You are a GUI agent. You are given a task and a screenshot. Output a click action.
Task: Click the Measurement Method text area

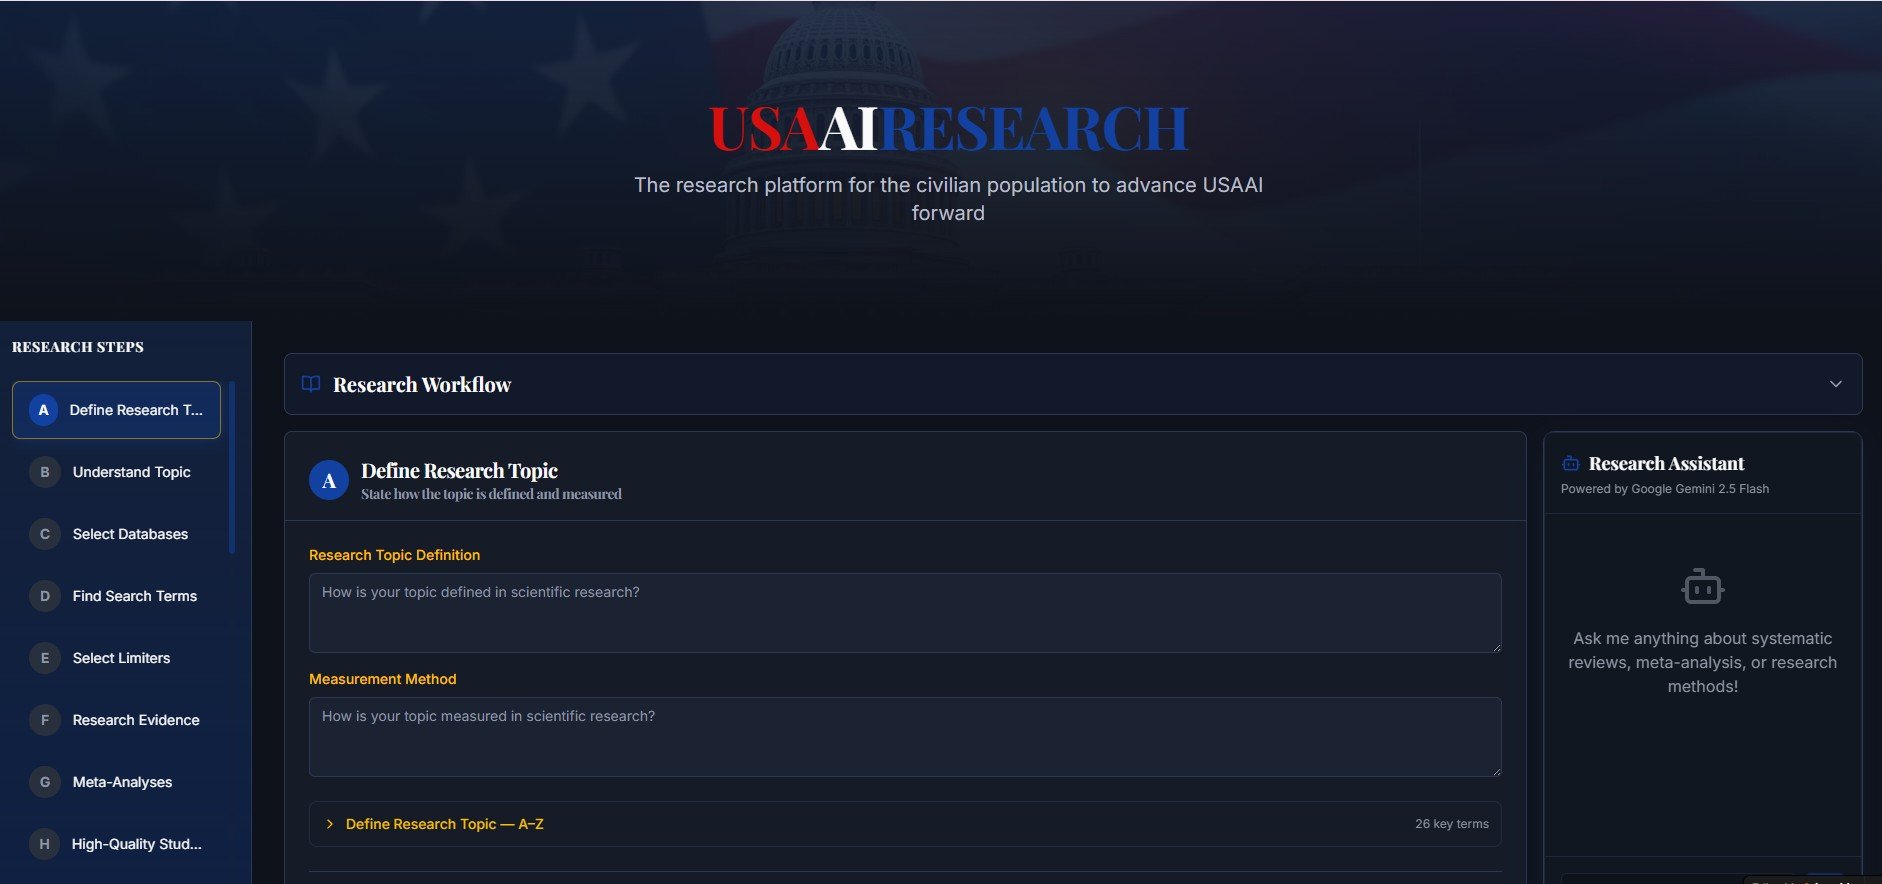coord(905,737)
